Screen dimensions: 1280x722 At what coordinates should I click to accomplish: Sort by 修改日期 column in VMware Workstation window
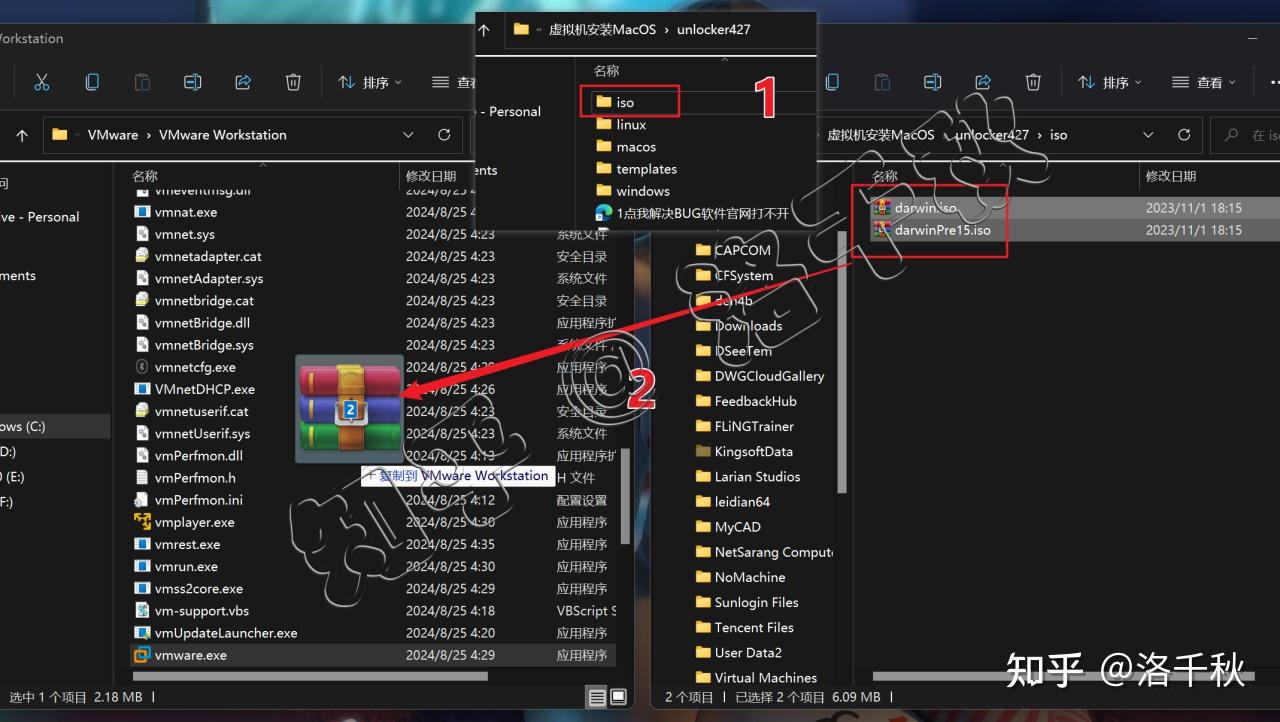click(x=431, y=176)
